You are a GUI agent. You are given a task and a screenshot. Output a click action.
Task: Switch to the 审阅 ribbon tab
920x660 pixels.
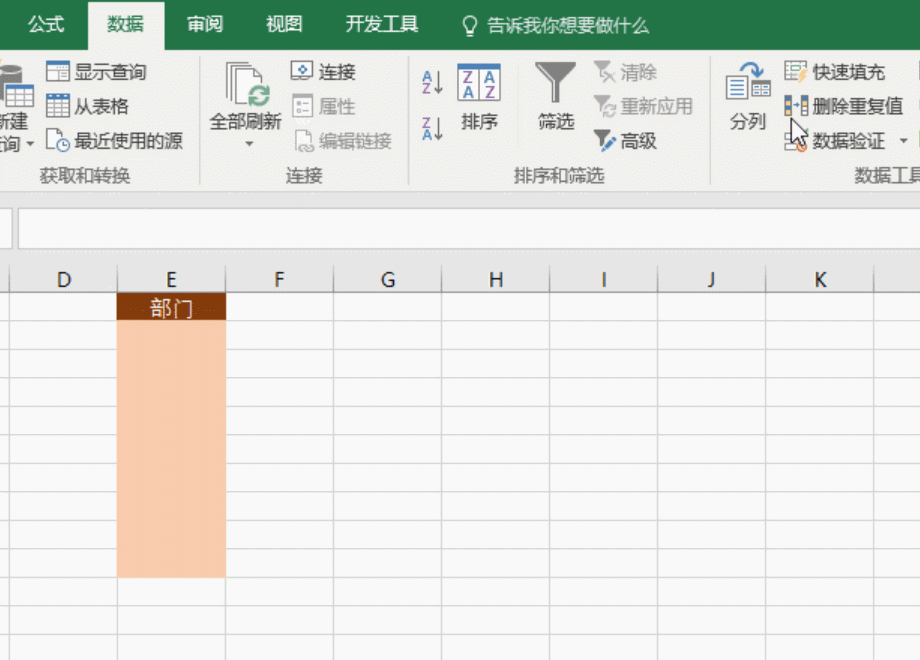tap(204, 24)
